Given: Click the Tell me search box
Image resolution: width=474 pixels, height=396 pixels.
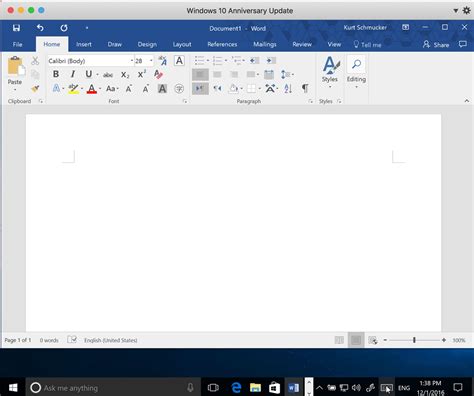Looking at the screenshot, I should tap(367, 44).
